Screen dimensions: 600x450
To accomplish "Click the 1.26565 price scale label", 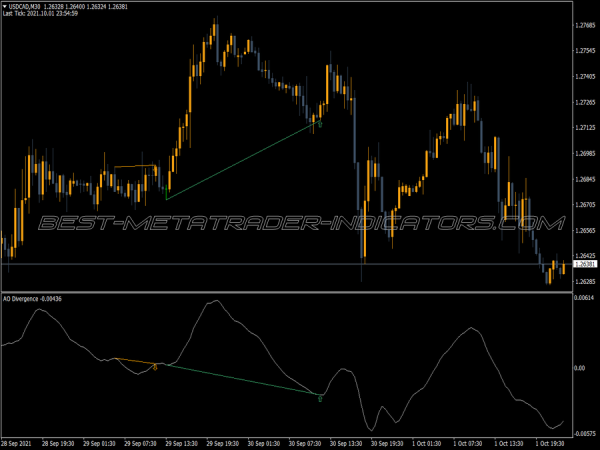I will coord(585,230).
